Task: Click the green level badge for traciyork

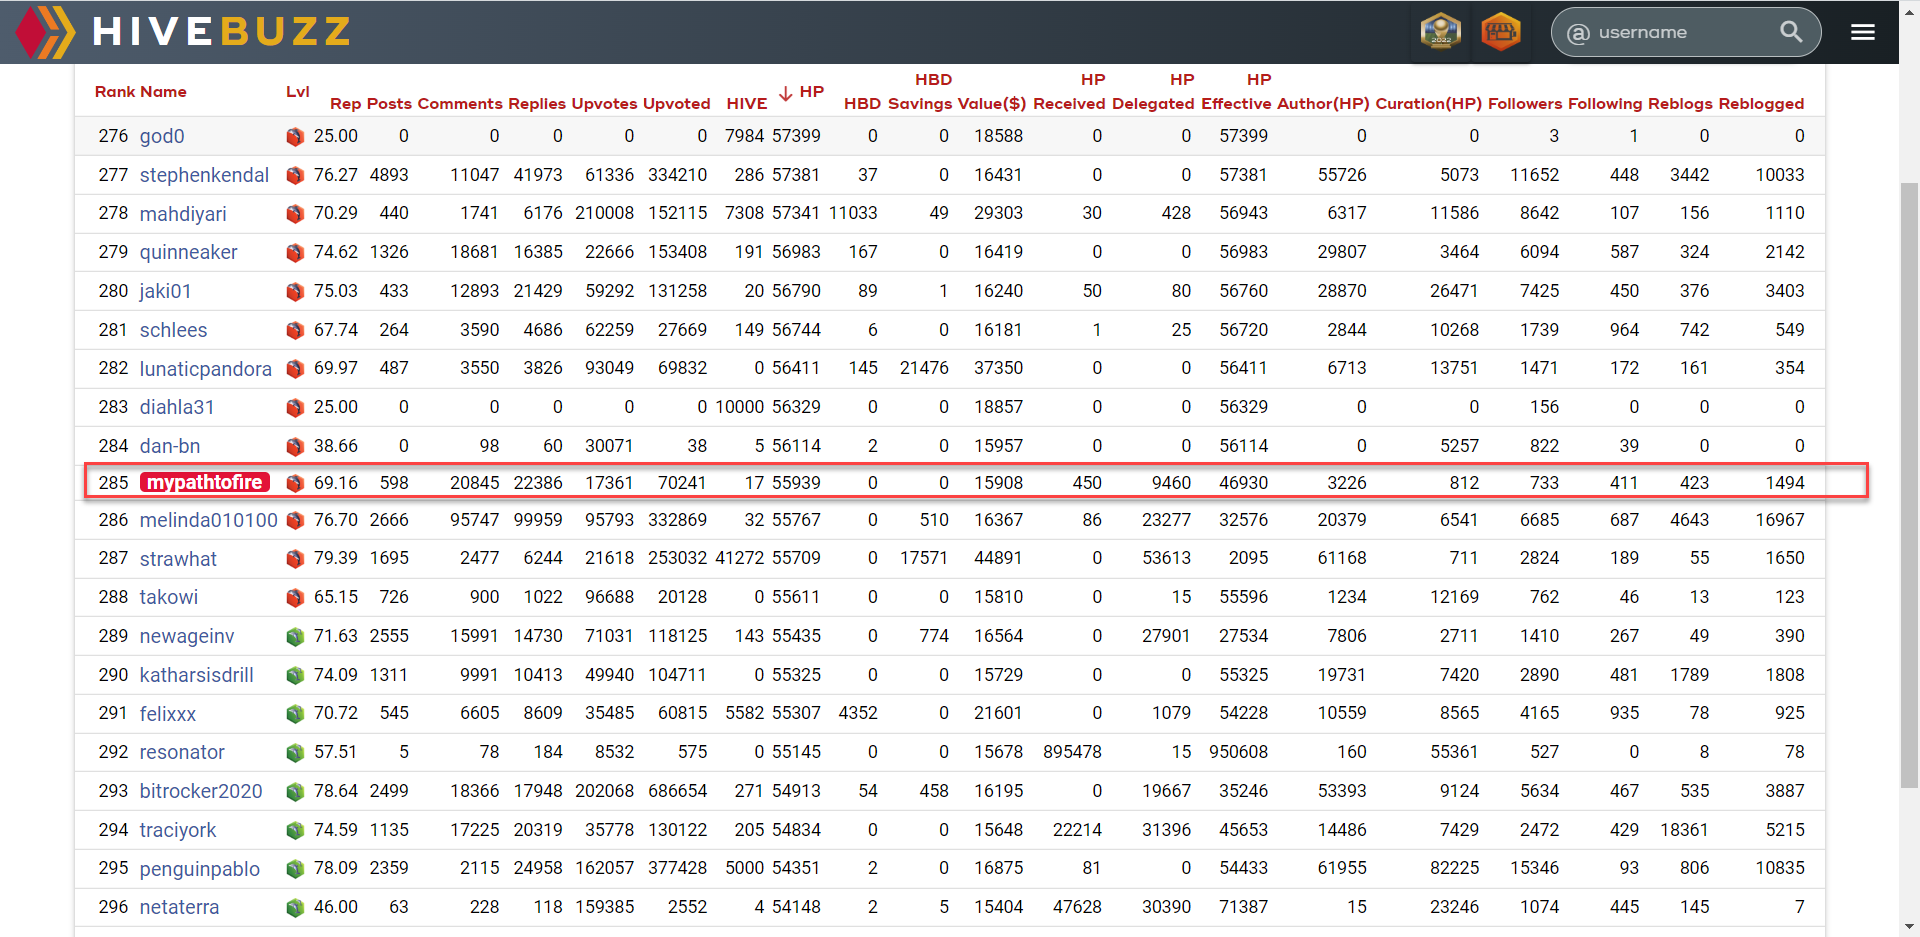Action: tap(295, 830)
